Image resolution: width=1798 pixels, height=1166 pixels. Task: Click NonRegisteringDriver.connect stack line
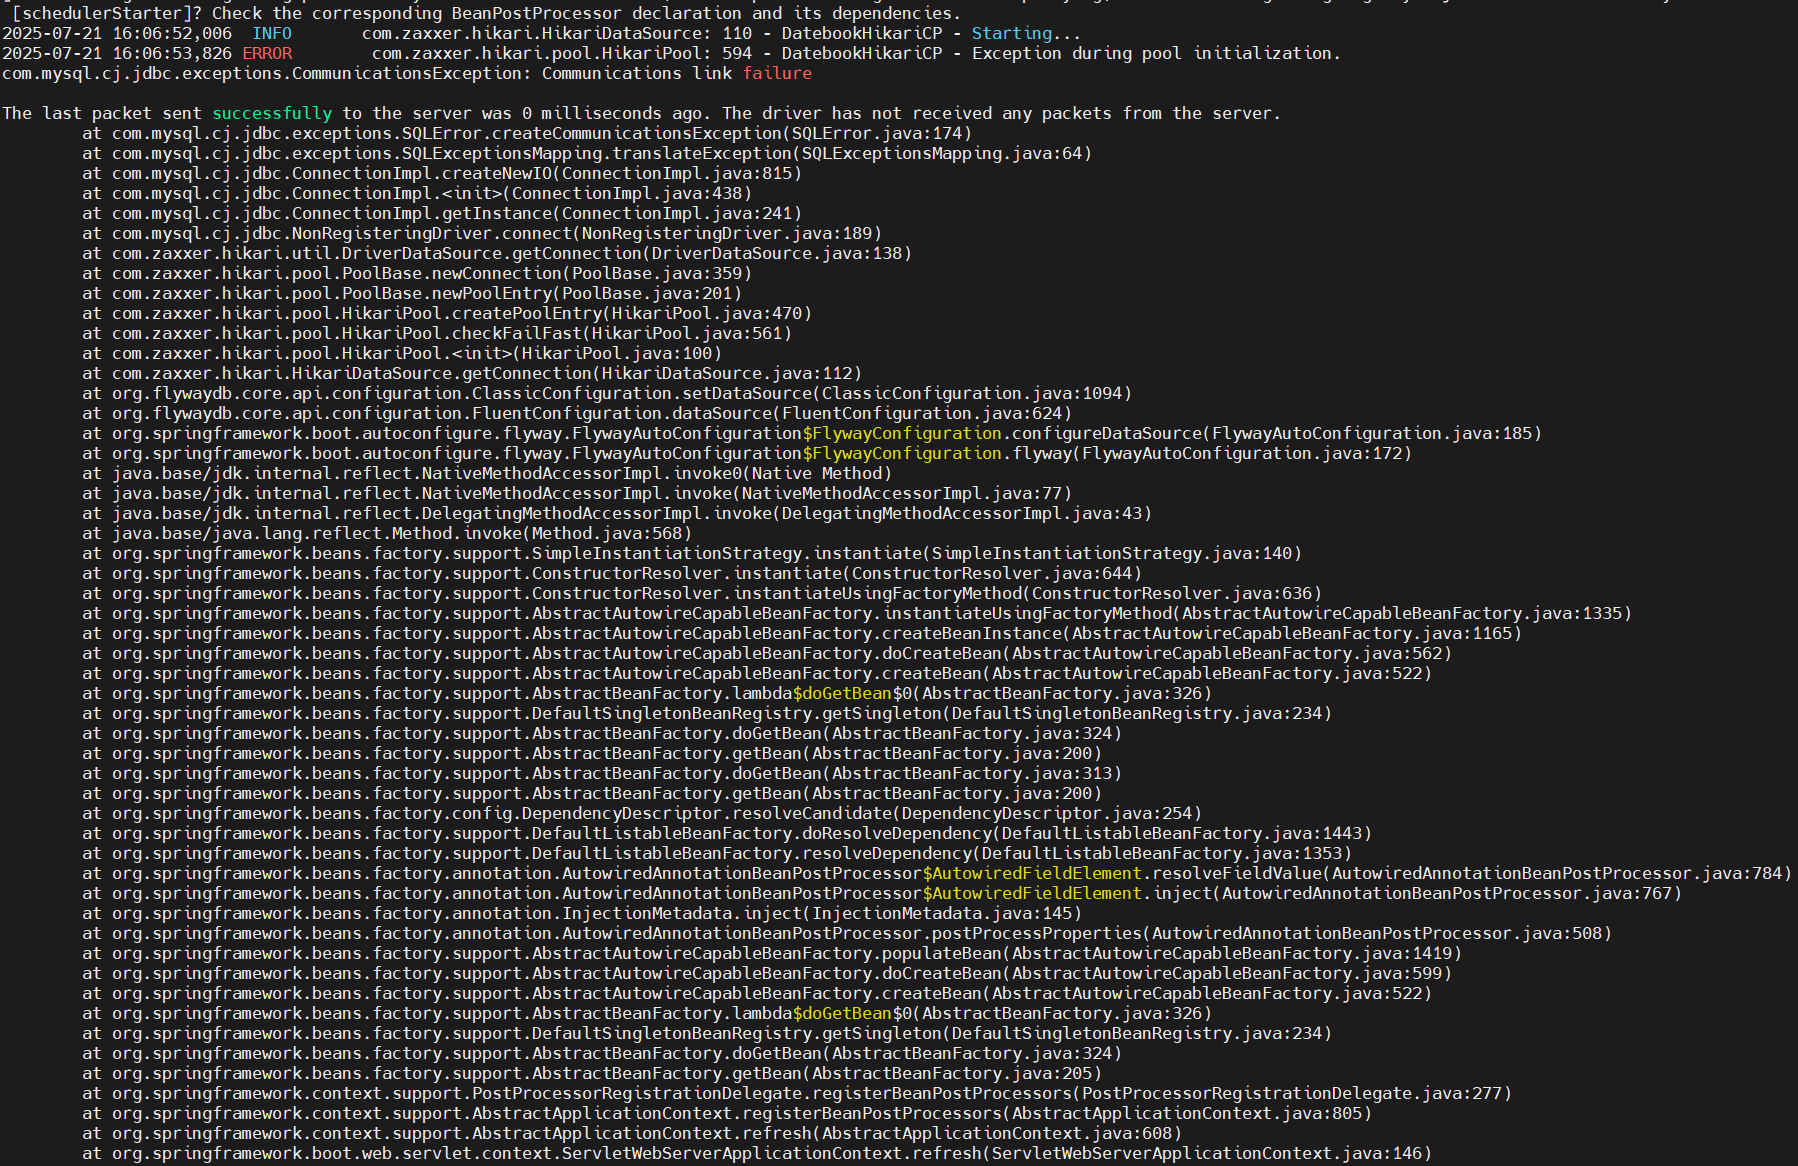coord(482,234)
